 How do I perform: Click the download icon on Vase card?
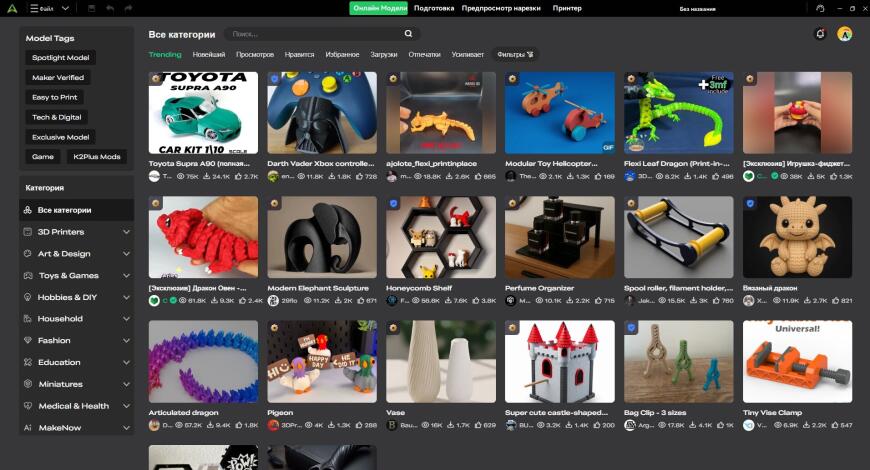(450, 425)
